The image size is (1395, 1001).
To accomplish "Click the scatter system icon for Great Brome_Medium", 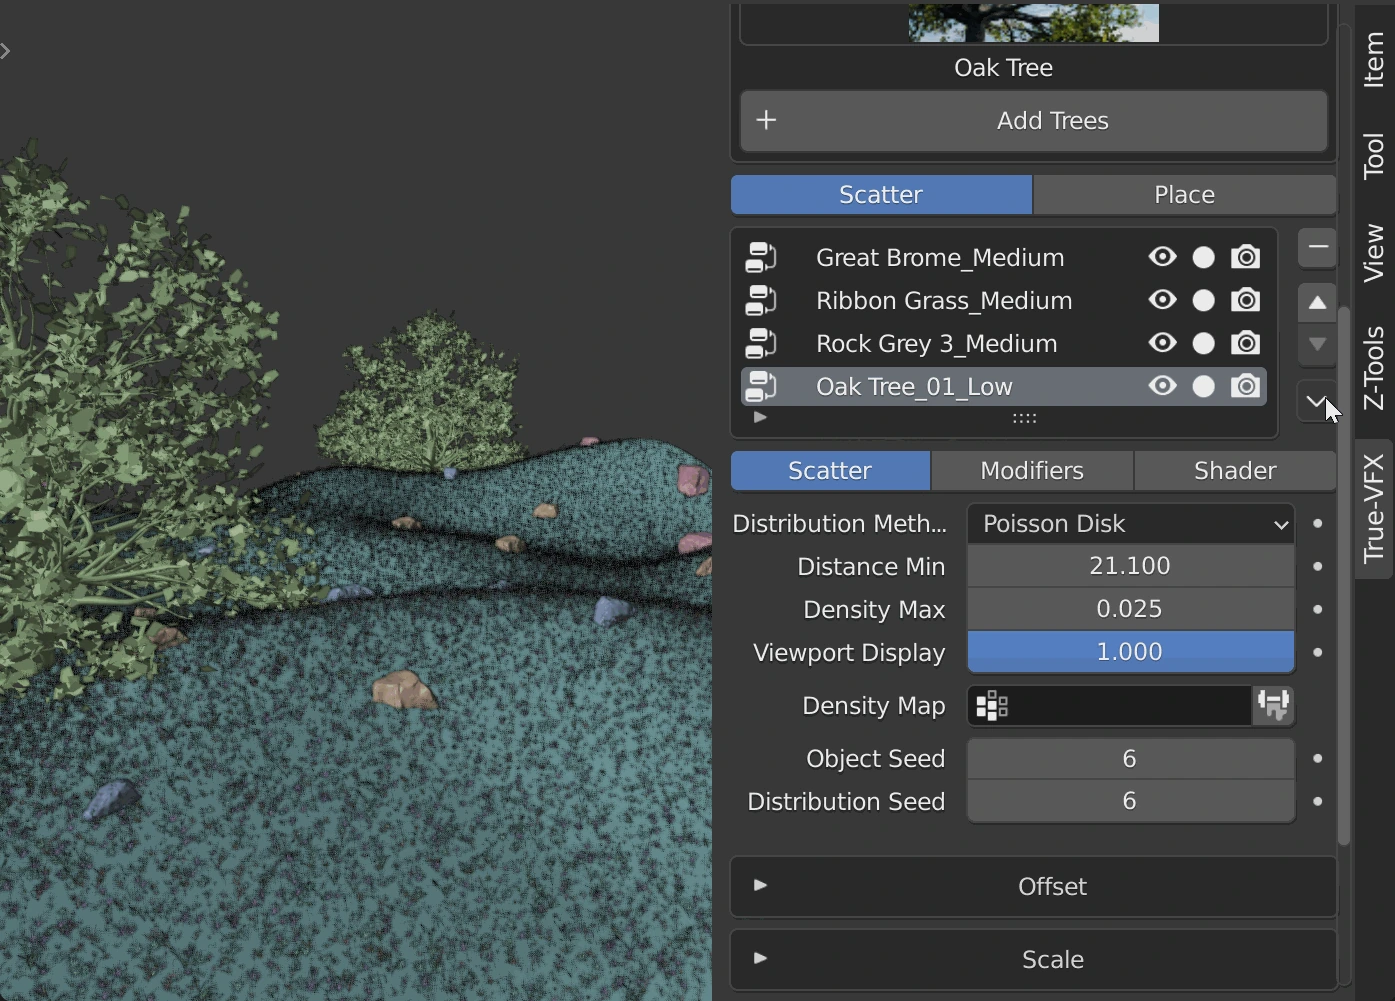I will pos(761,257).
